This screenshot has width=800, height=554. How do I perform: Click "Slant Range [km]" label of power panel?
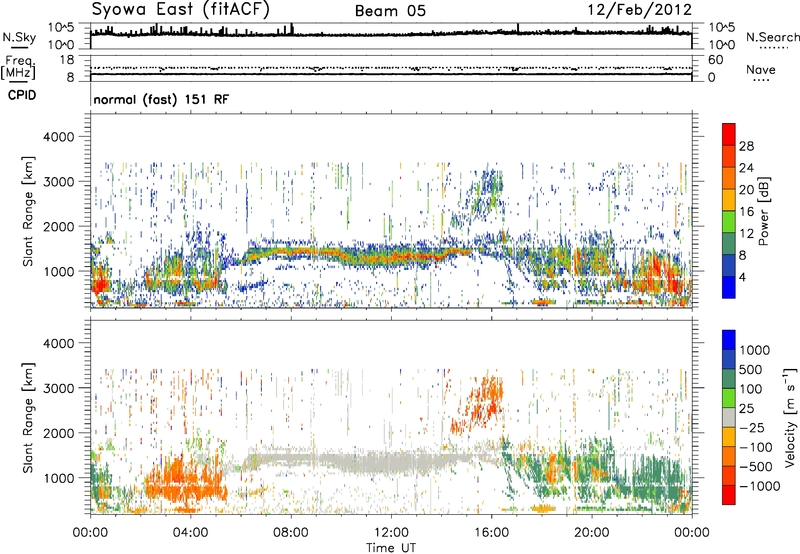coord(28,211)
